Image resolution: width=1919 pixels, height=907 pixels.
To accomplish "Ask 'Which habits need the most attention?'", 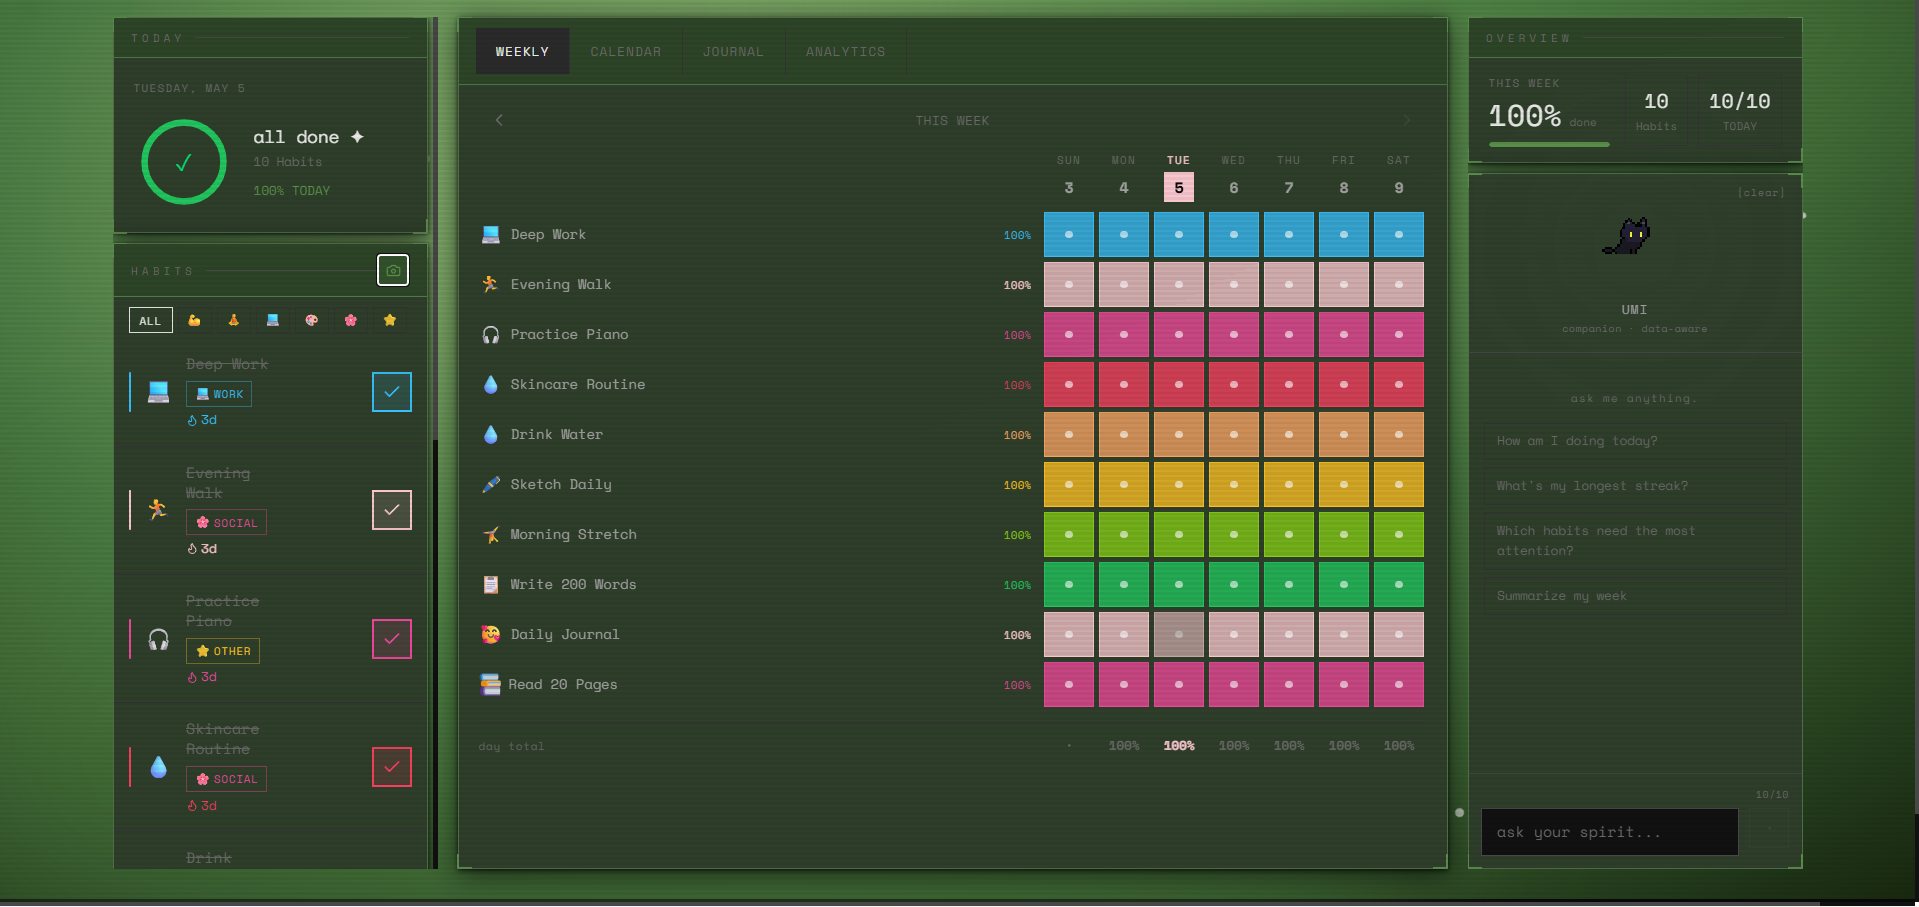I will tap(1634, 541).
